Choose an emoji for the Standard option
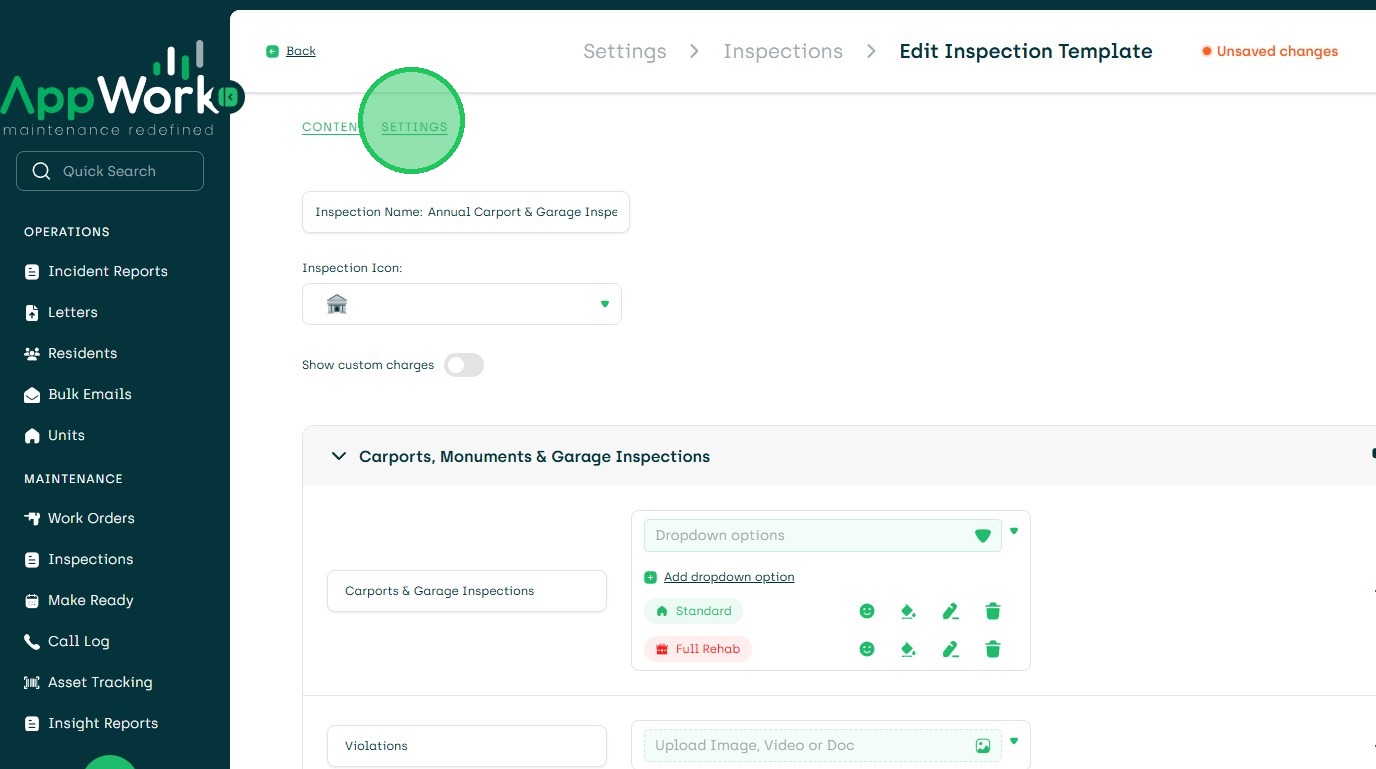This screenshot has height=769, width=1376. tap(867, 611)
